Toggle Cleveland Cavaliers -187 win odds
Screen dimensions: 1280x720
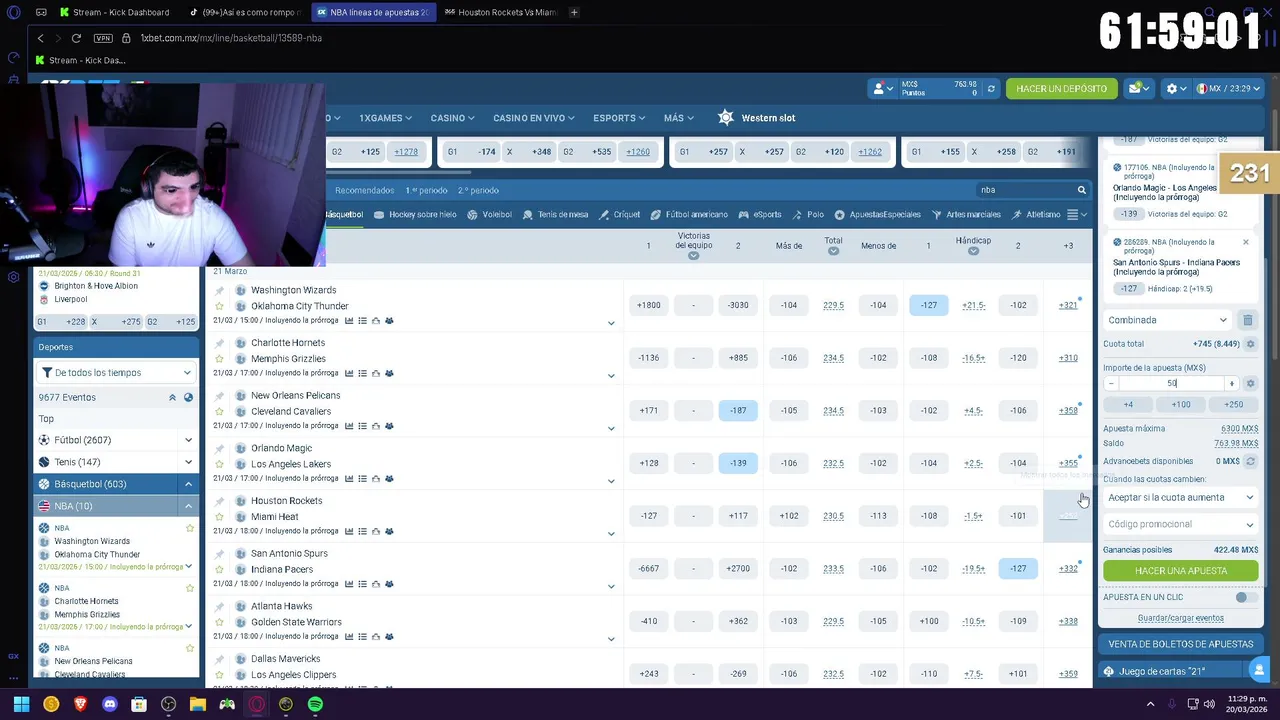tap(738, 410)
